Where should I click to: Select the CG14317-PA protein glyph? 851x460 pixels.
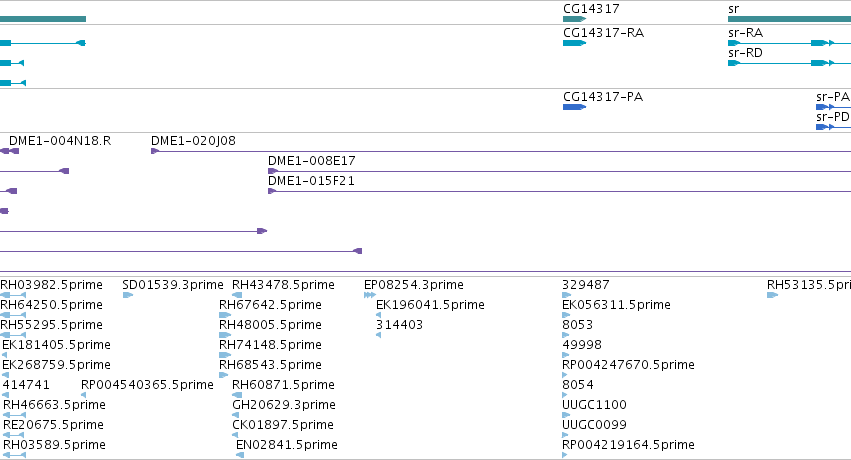pos(574,107)
